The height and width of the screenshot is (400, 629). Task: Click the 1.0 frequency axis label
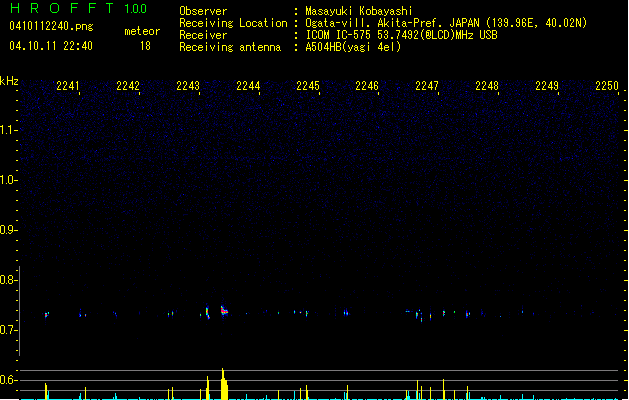click(x=8, y=180)
